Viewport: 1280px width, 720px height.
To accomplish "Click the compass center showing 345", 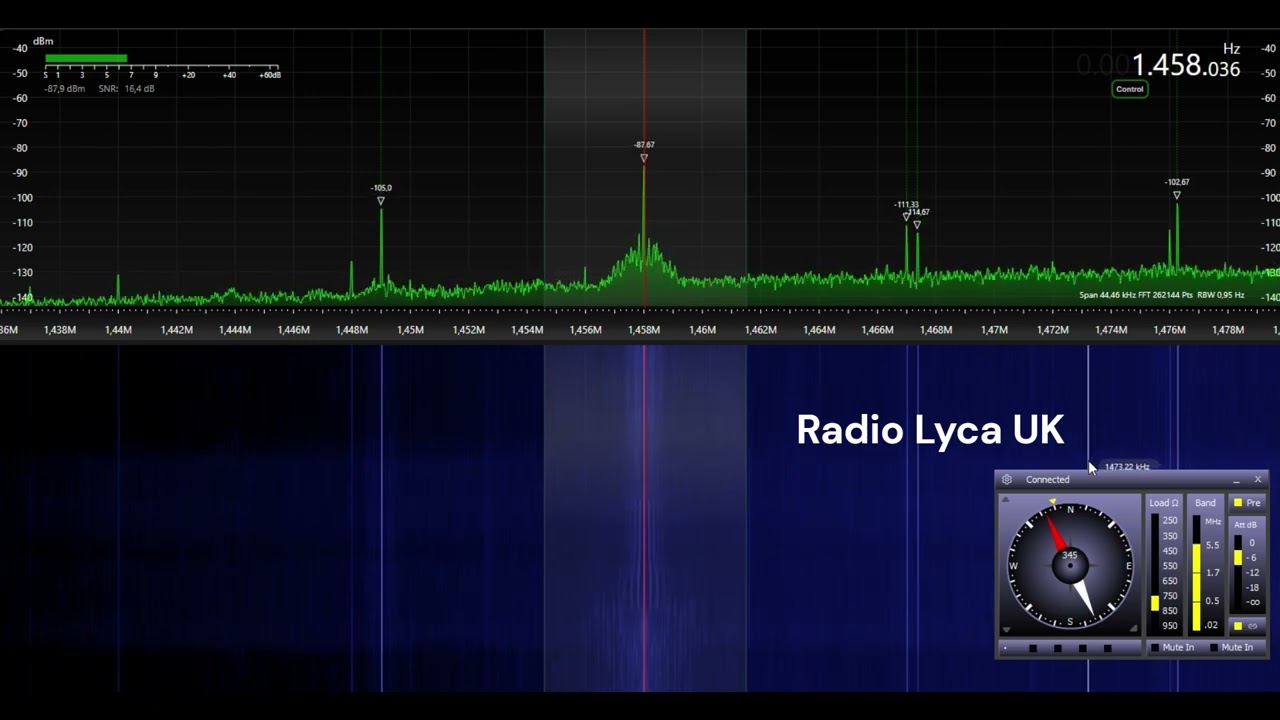I will [x=1070, y=563].
